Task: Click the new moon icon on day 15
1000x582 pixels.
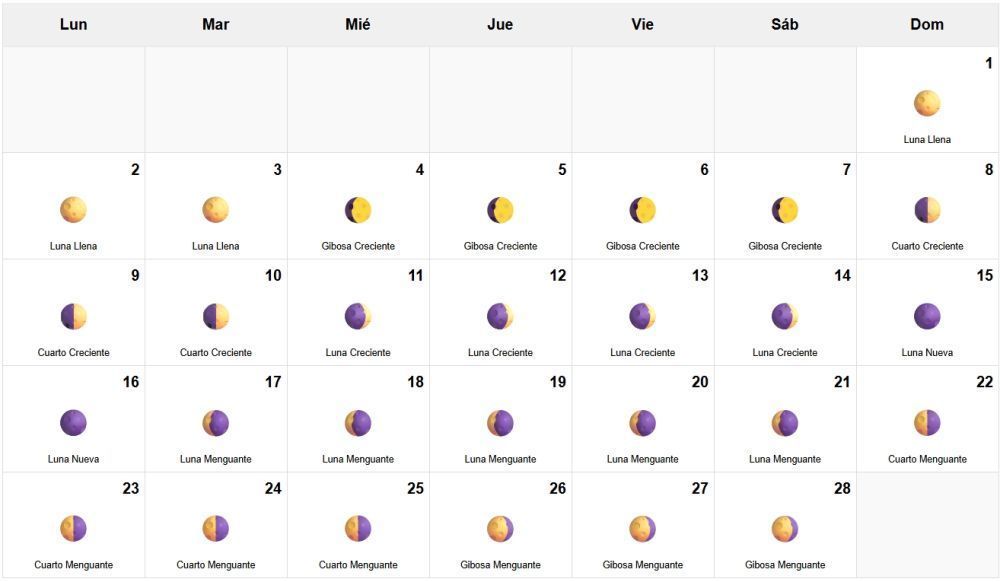Action: (x=927, y=316)
